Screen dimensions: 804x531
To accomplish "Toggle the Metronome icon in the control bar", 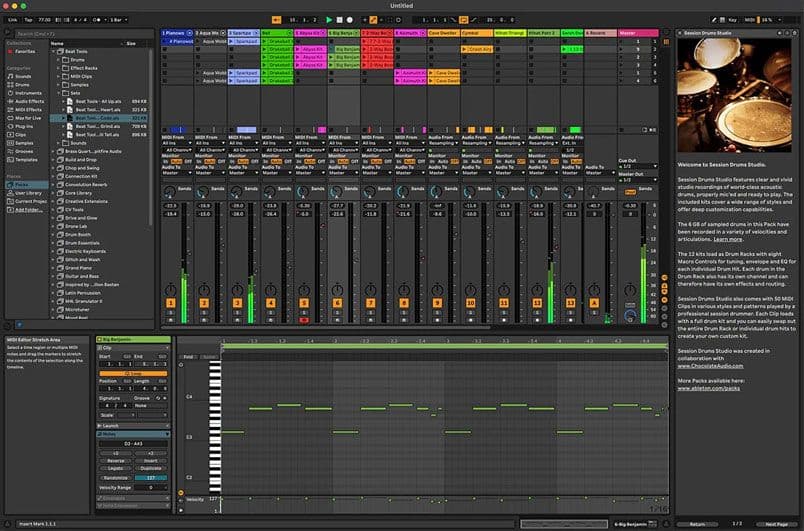I will click(x=97, y=20).
